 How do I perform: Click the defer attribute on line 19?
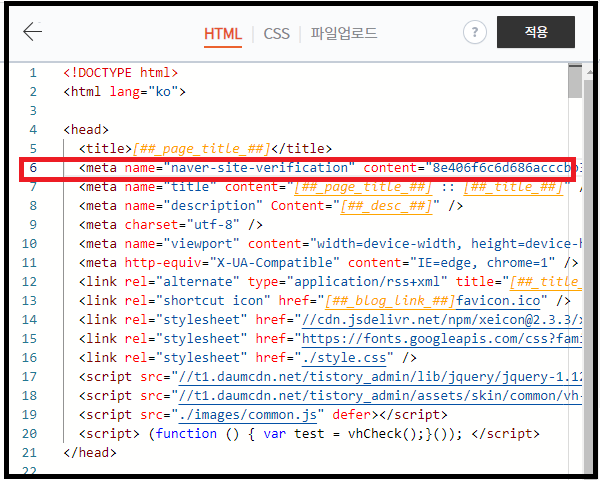(352, 415)
